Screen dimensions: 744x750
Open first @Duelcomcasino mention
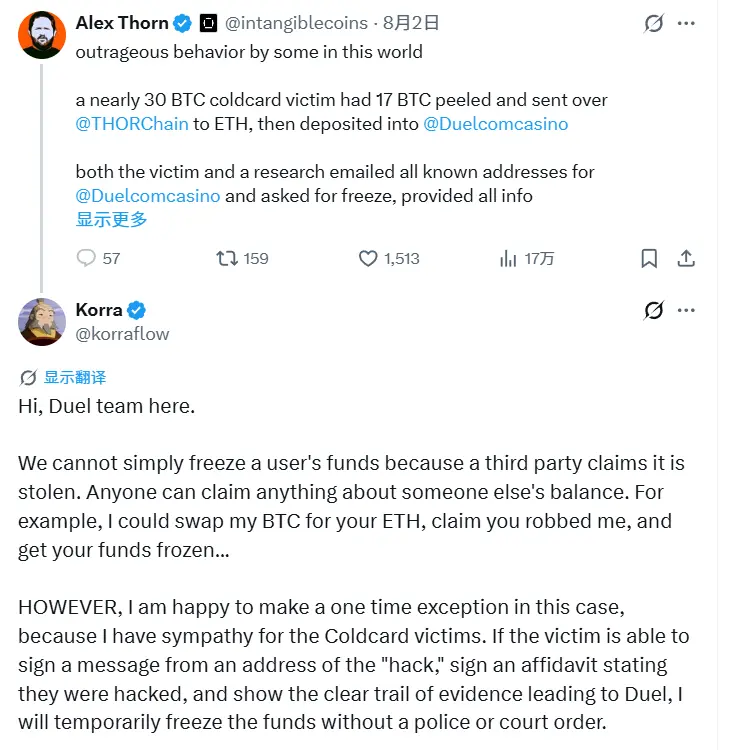496,124
